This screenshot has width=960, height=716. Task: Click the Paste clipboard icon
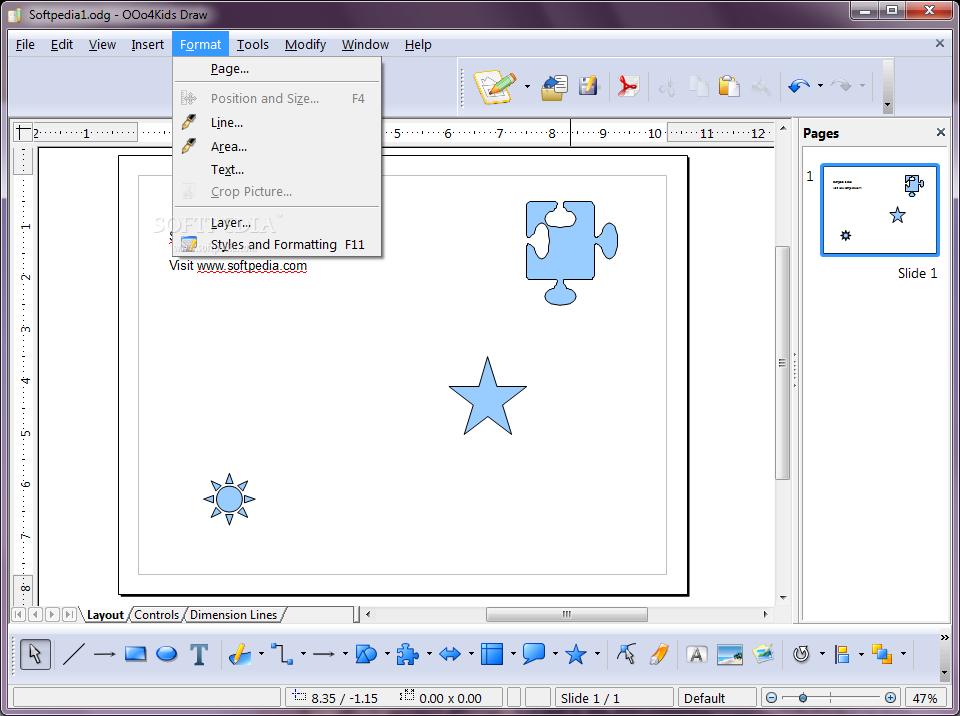(x=729, y=86)
